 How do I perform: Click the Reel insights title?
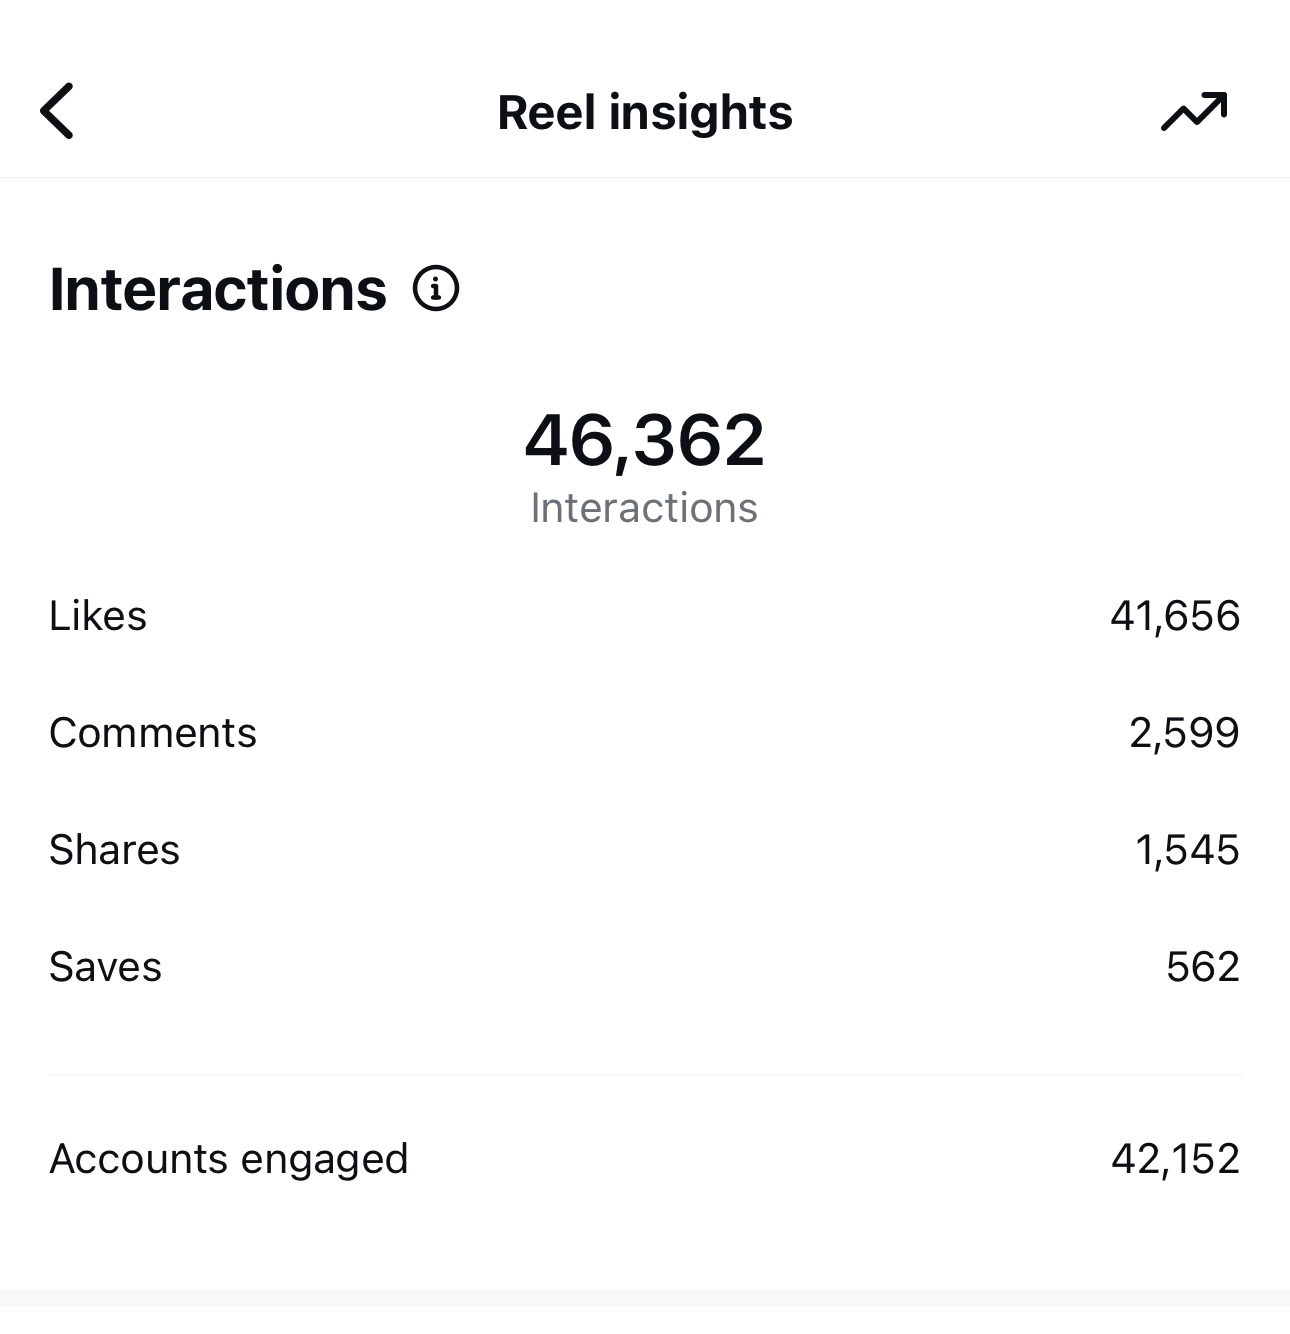[645, 112]
